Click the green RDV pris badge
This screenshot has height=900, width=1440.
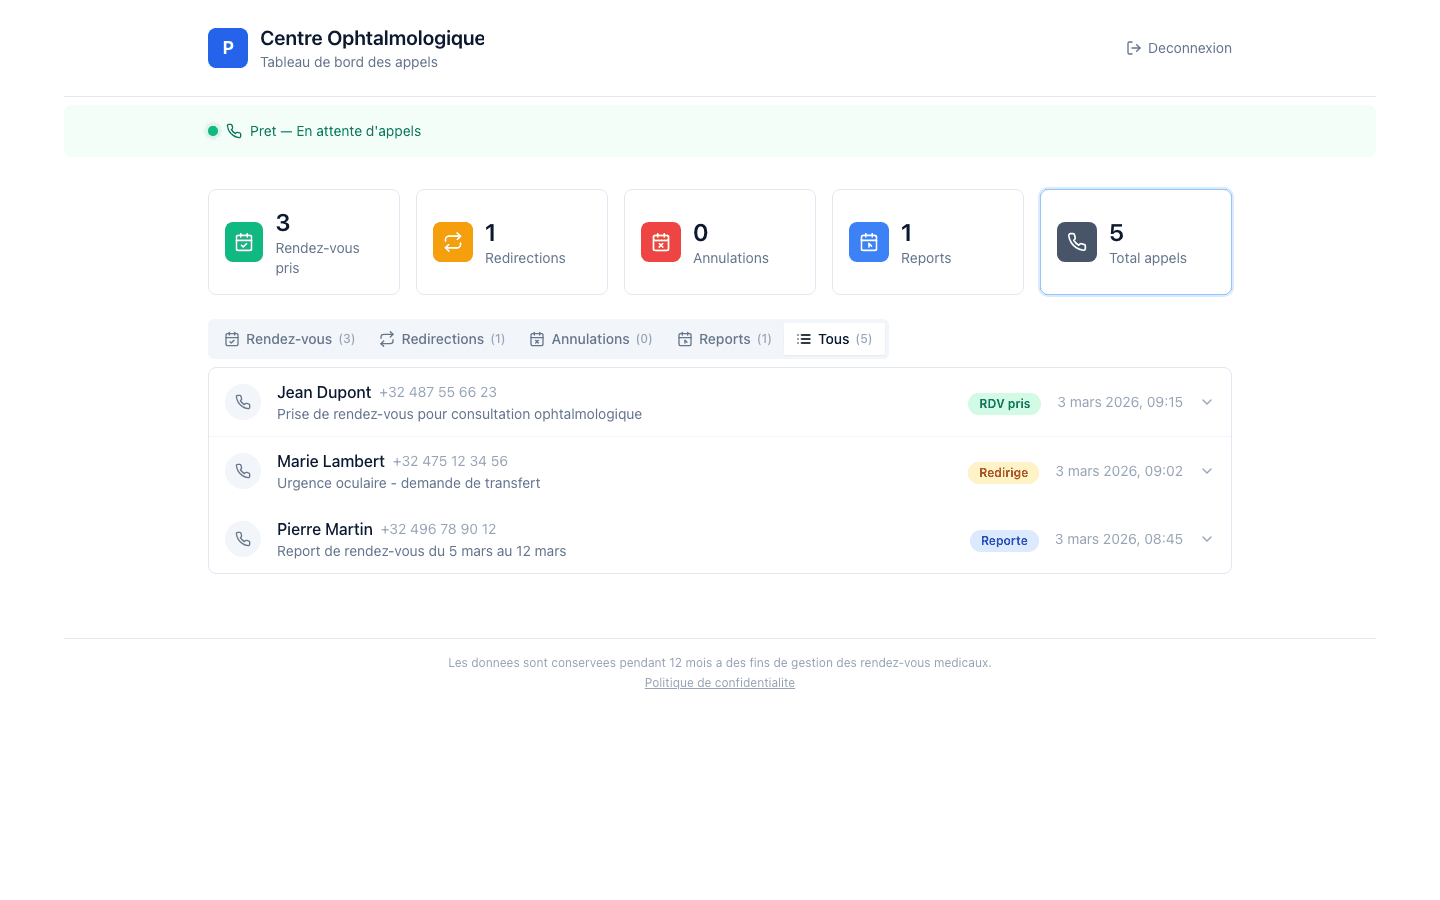[1003, 403]
